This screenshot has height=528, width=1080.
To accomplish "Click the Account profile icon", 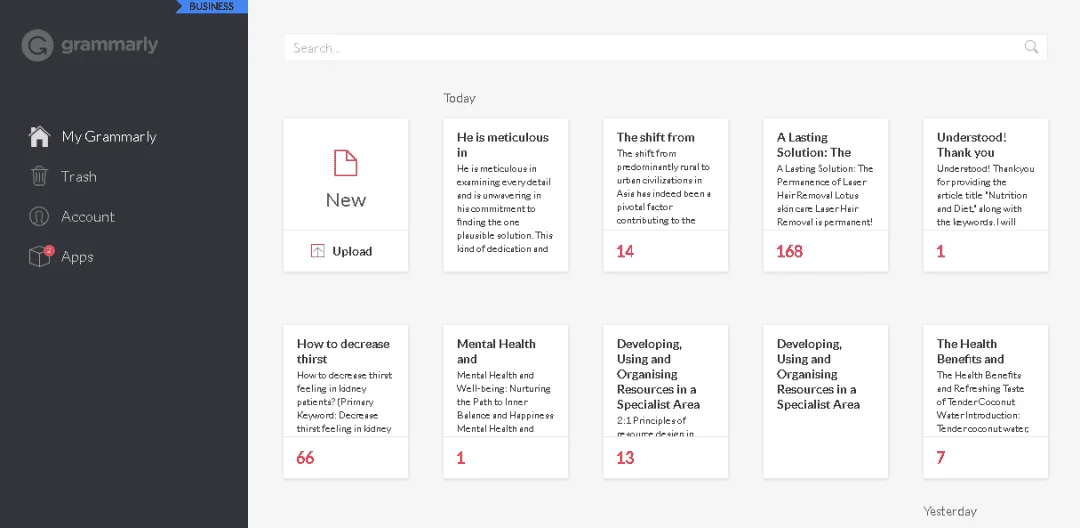I will (x=39, y=216).
